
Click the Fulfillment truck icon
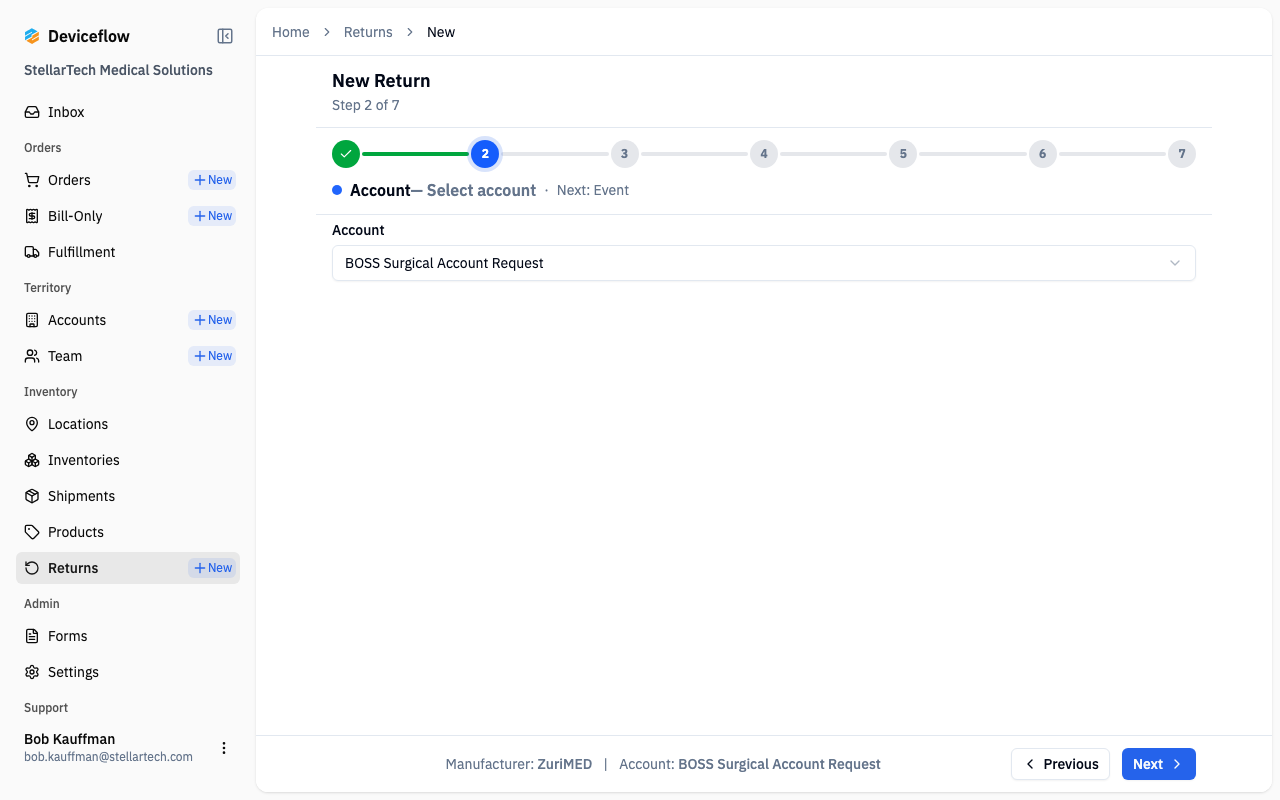pyautogui.click(x=32, y=252)
